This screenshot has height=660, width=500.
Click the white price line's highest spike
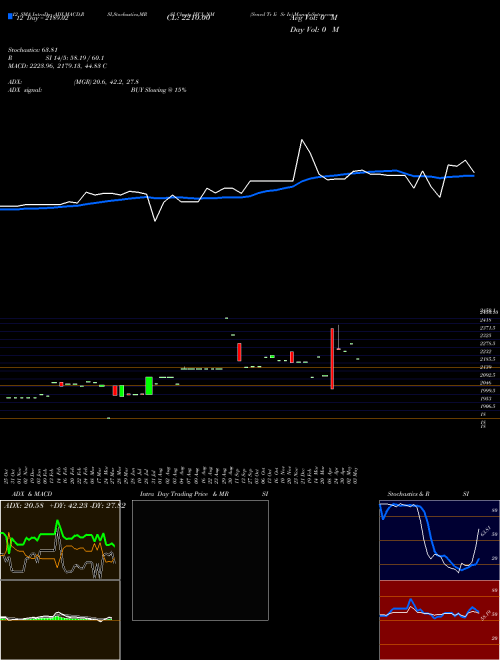[302, 140]
